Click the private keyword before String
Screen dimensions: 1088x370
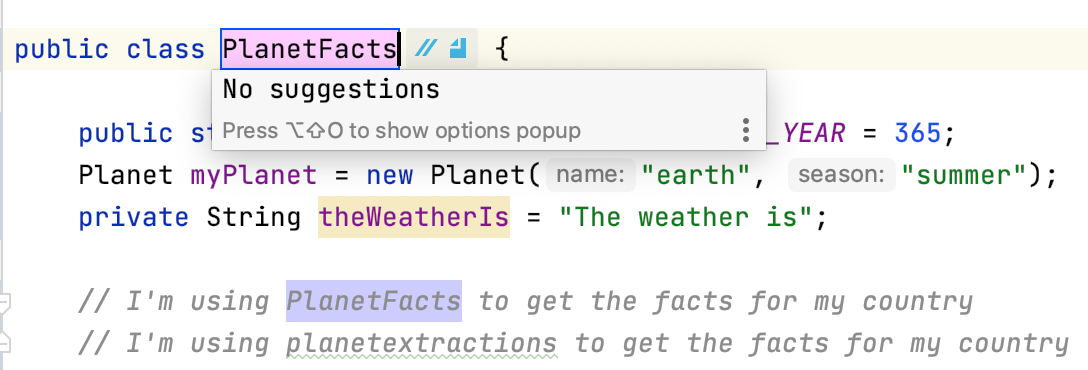click(133, 217)
